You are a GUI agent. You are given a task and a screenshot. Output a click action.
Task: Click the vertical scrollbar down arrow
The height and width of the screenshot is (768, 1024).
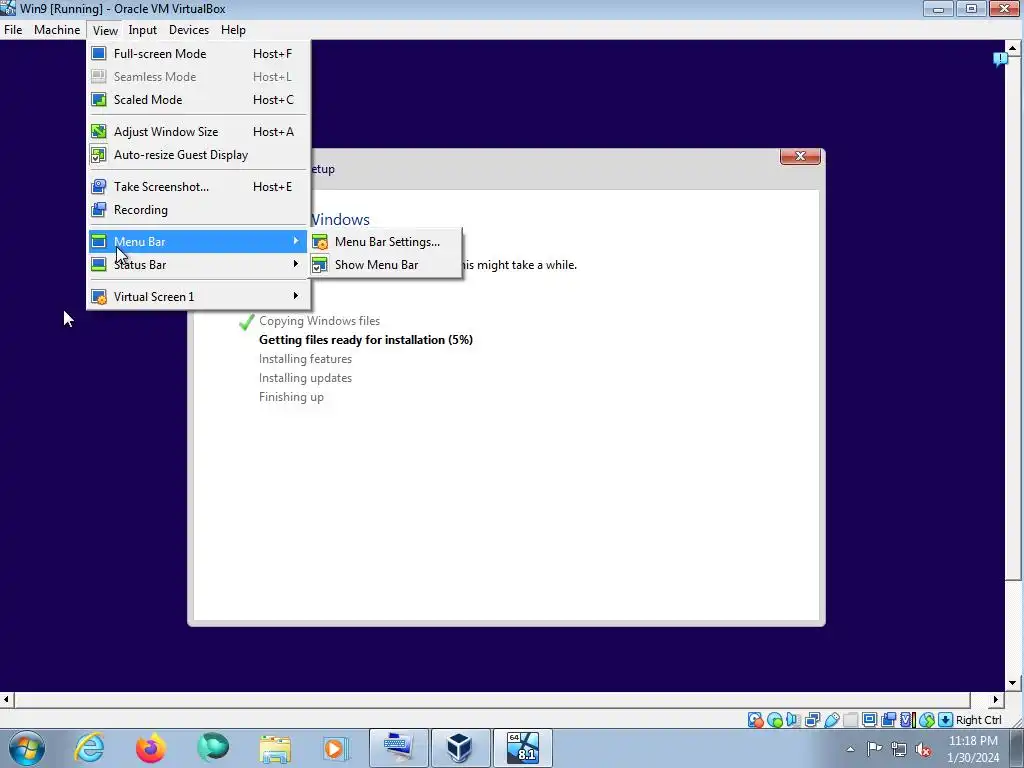(1013, 683)
